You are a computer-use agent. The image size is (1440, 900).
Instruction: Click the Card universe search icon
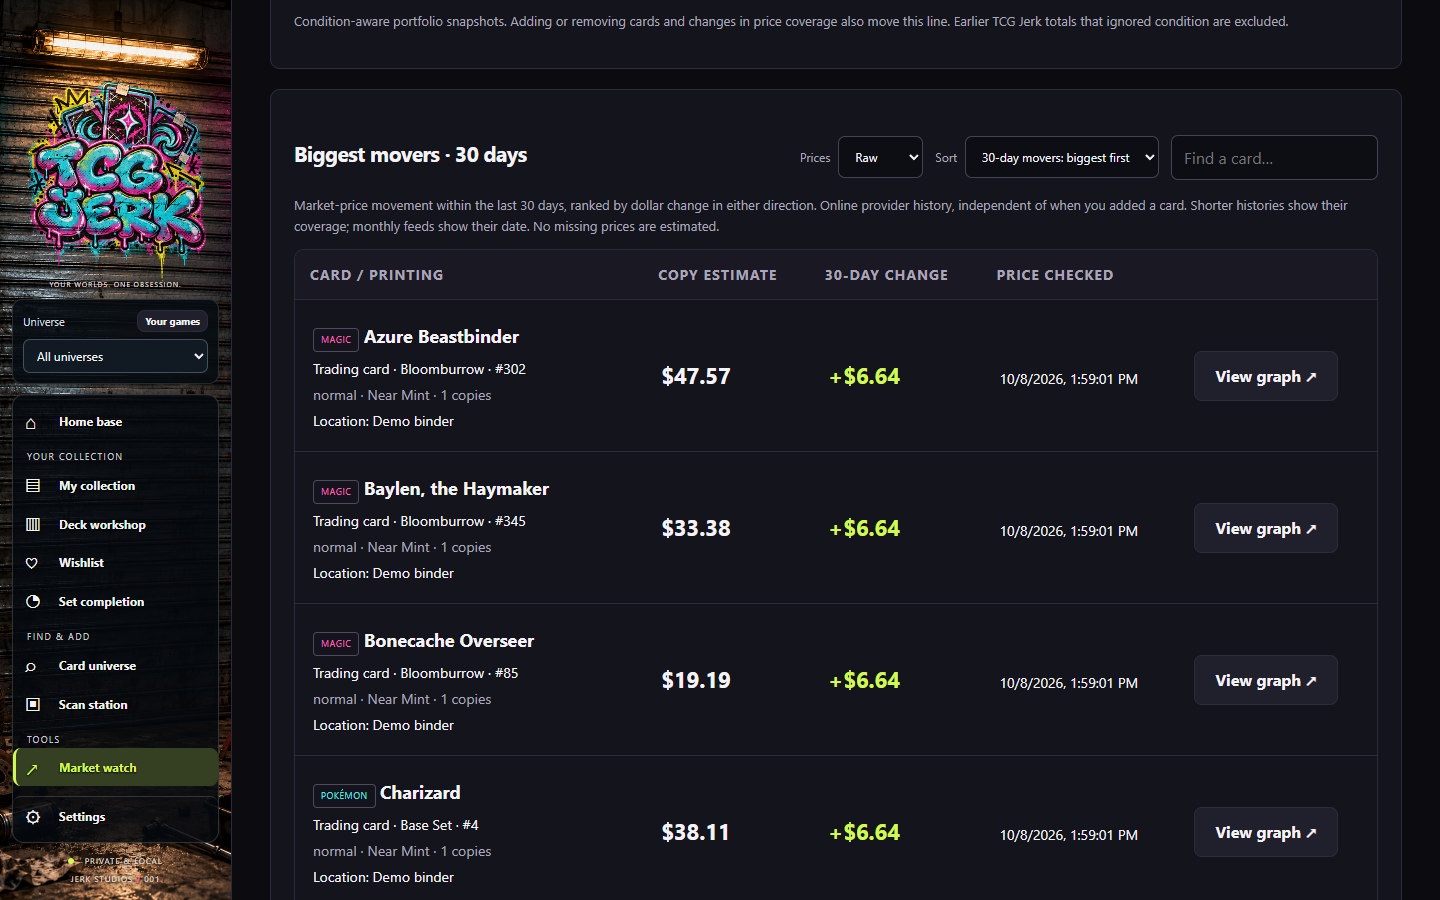pyautogui.click(x=31, y=667)
